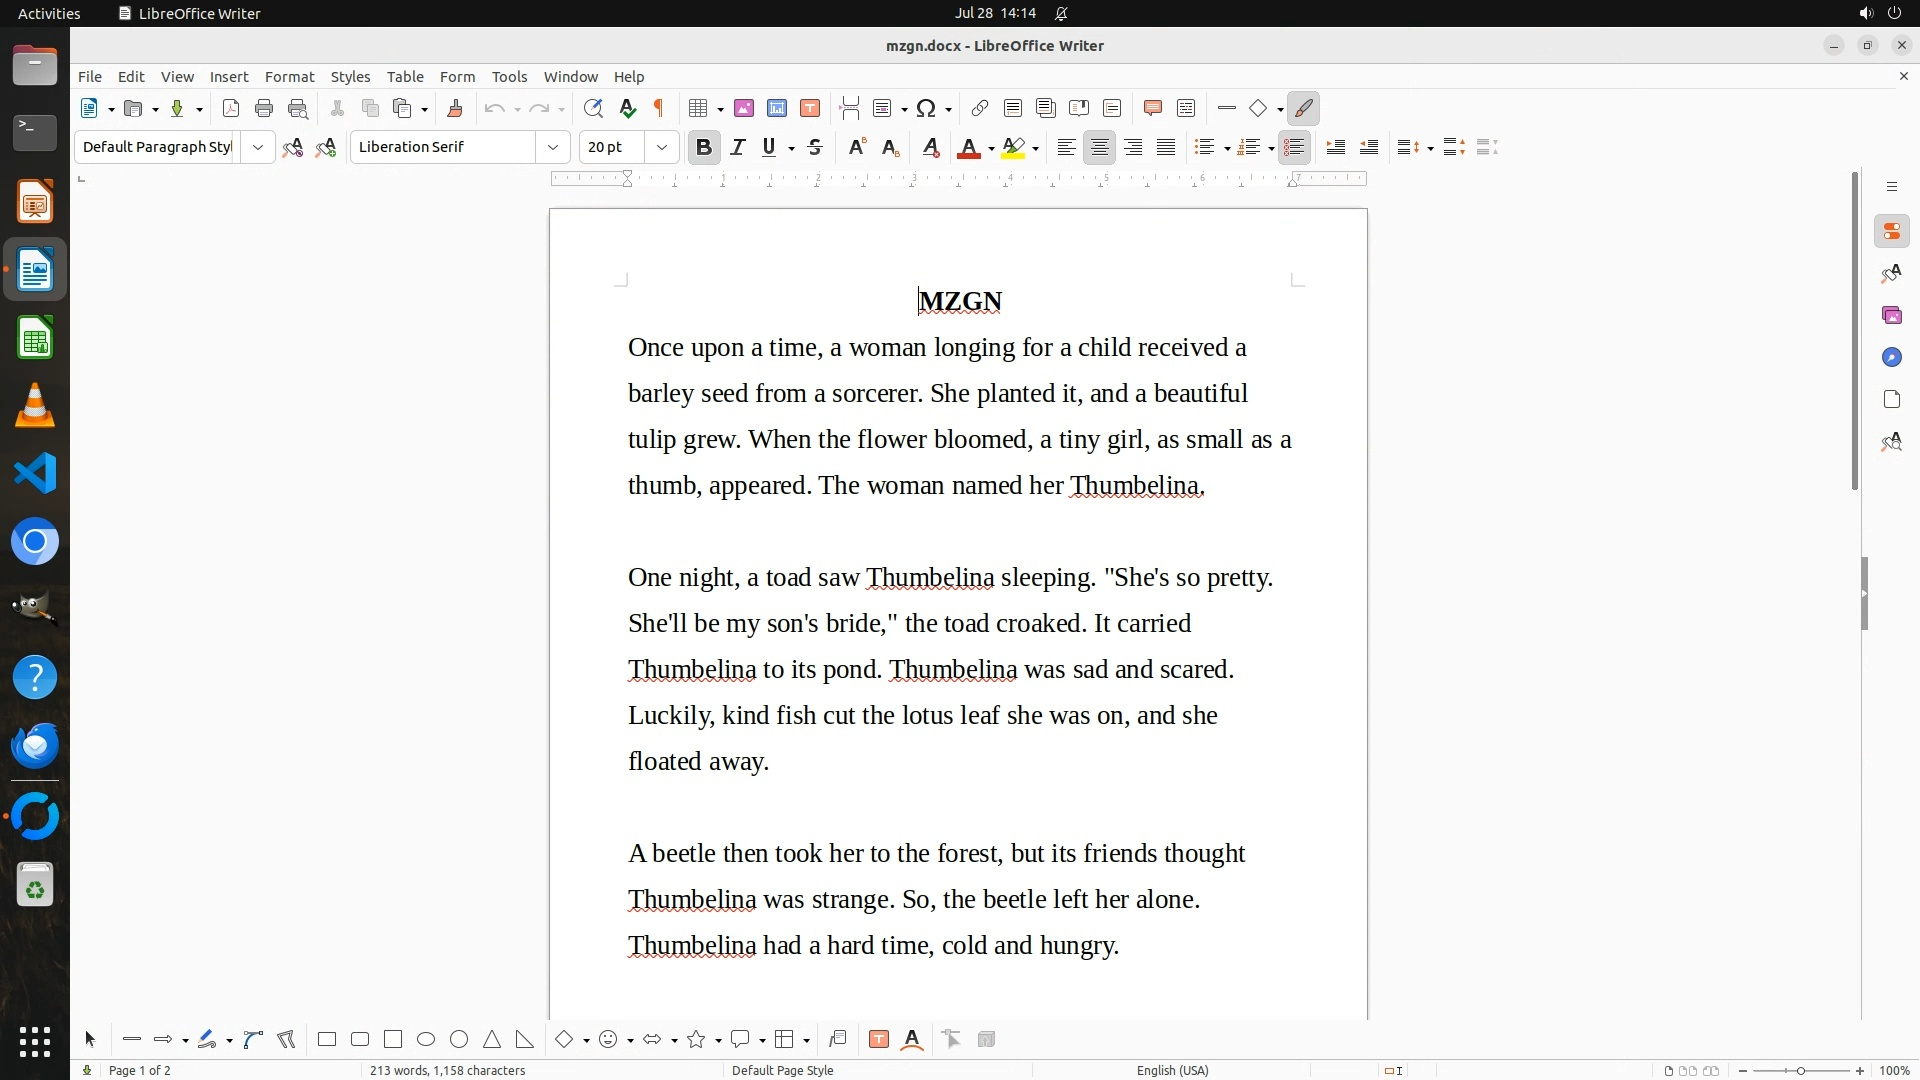Click word count in status bar
This screenshot has height=1080, width=1920.
tap(447, 1070)
